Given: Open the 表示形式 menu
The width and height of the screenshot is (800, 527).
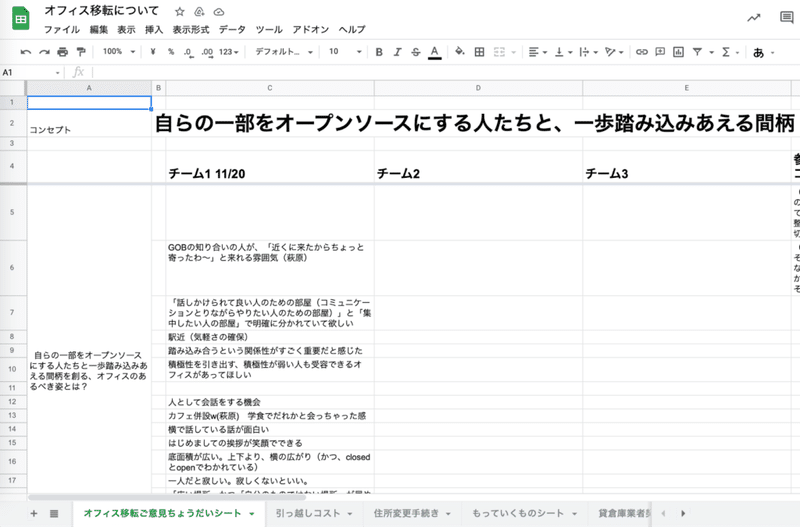Looking at the screenshot, I should click(190, 30).
